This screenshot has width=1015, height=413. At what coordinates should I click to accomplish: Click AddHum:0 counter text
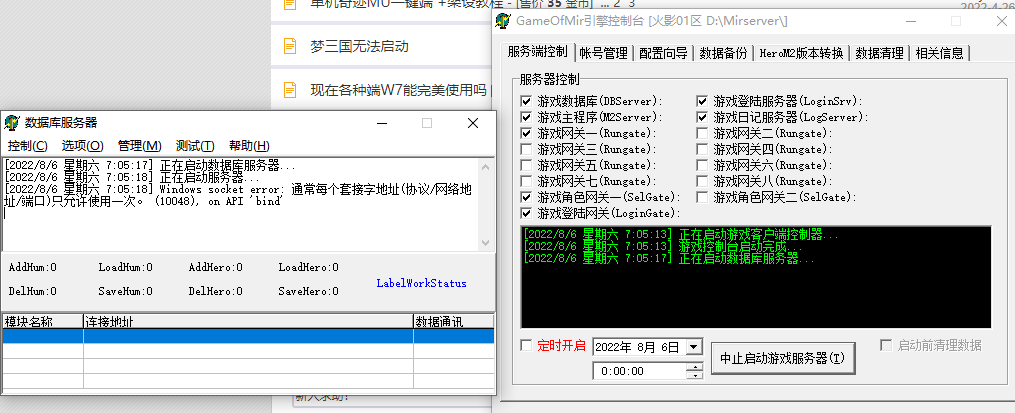32,267
